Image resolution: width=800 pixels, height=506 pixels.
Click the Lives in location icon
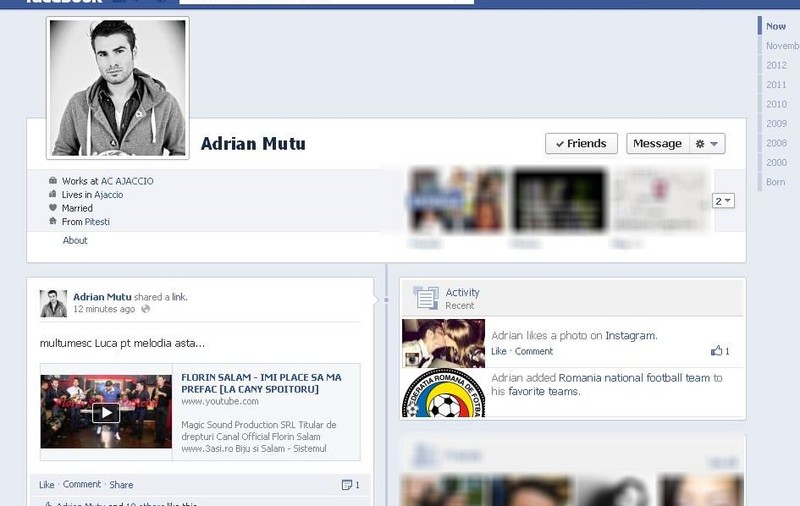point(53,194)
